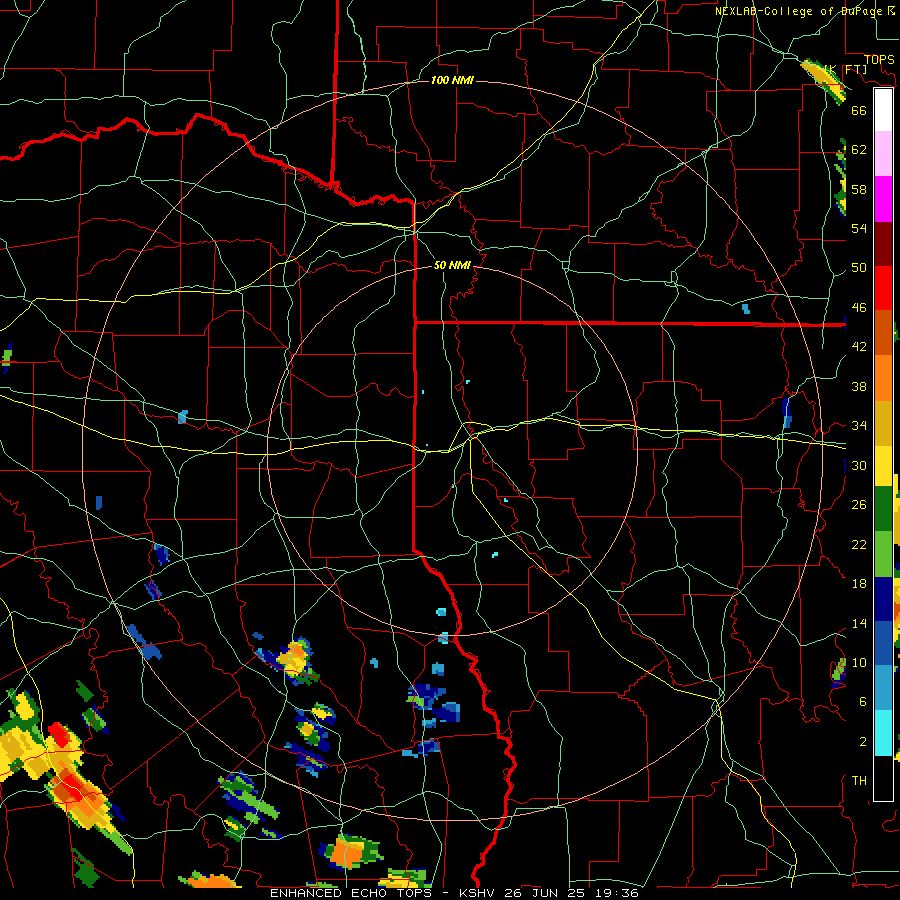
Task: Click the legend value "58"
Action: point(859,189)
